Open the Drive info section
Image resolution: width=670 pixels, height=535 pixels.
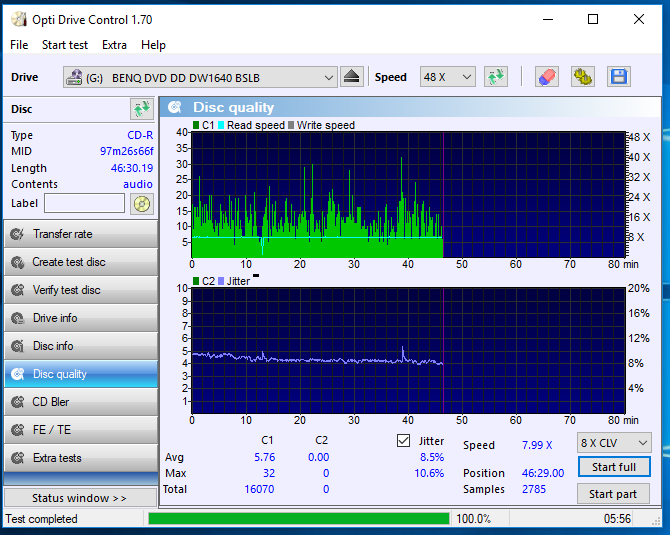click(81, 318)
